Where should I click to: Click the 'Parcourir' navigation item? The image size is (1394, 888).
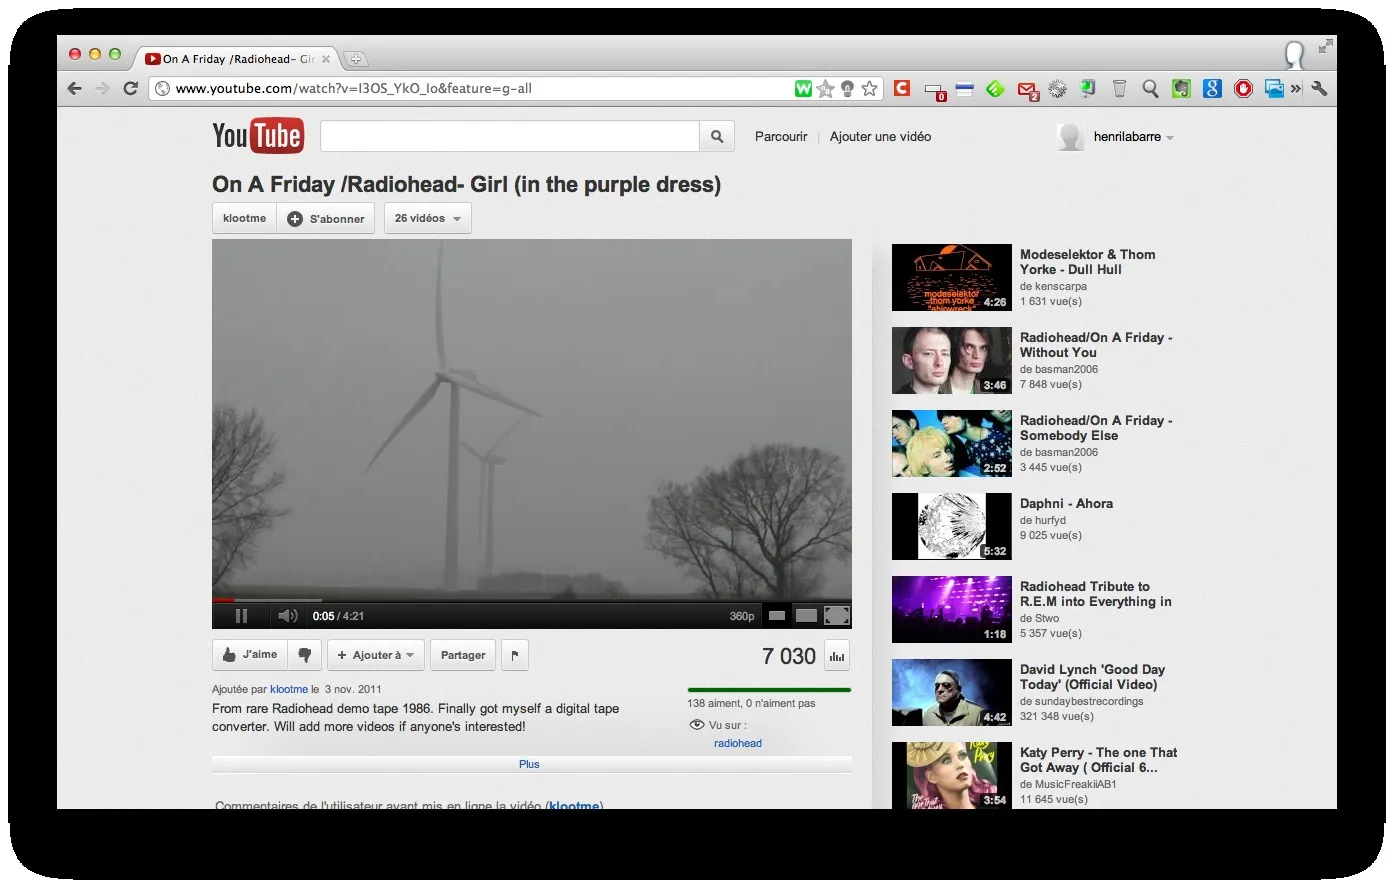point(781,137)
